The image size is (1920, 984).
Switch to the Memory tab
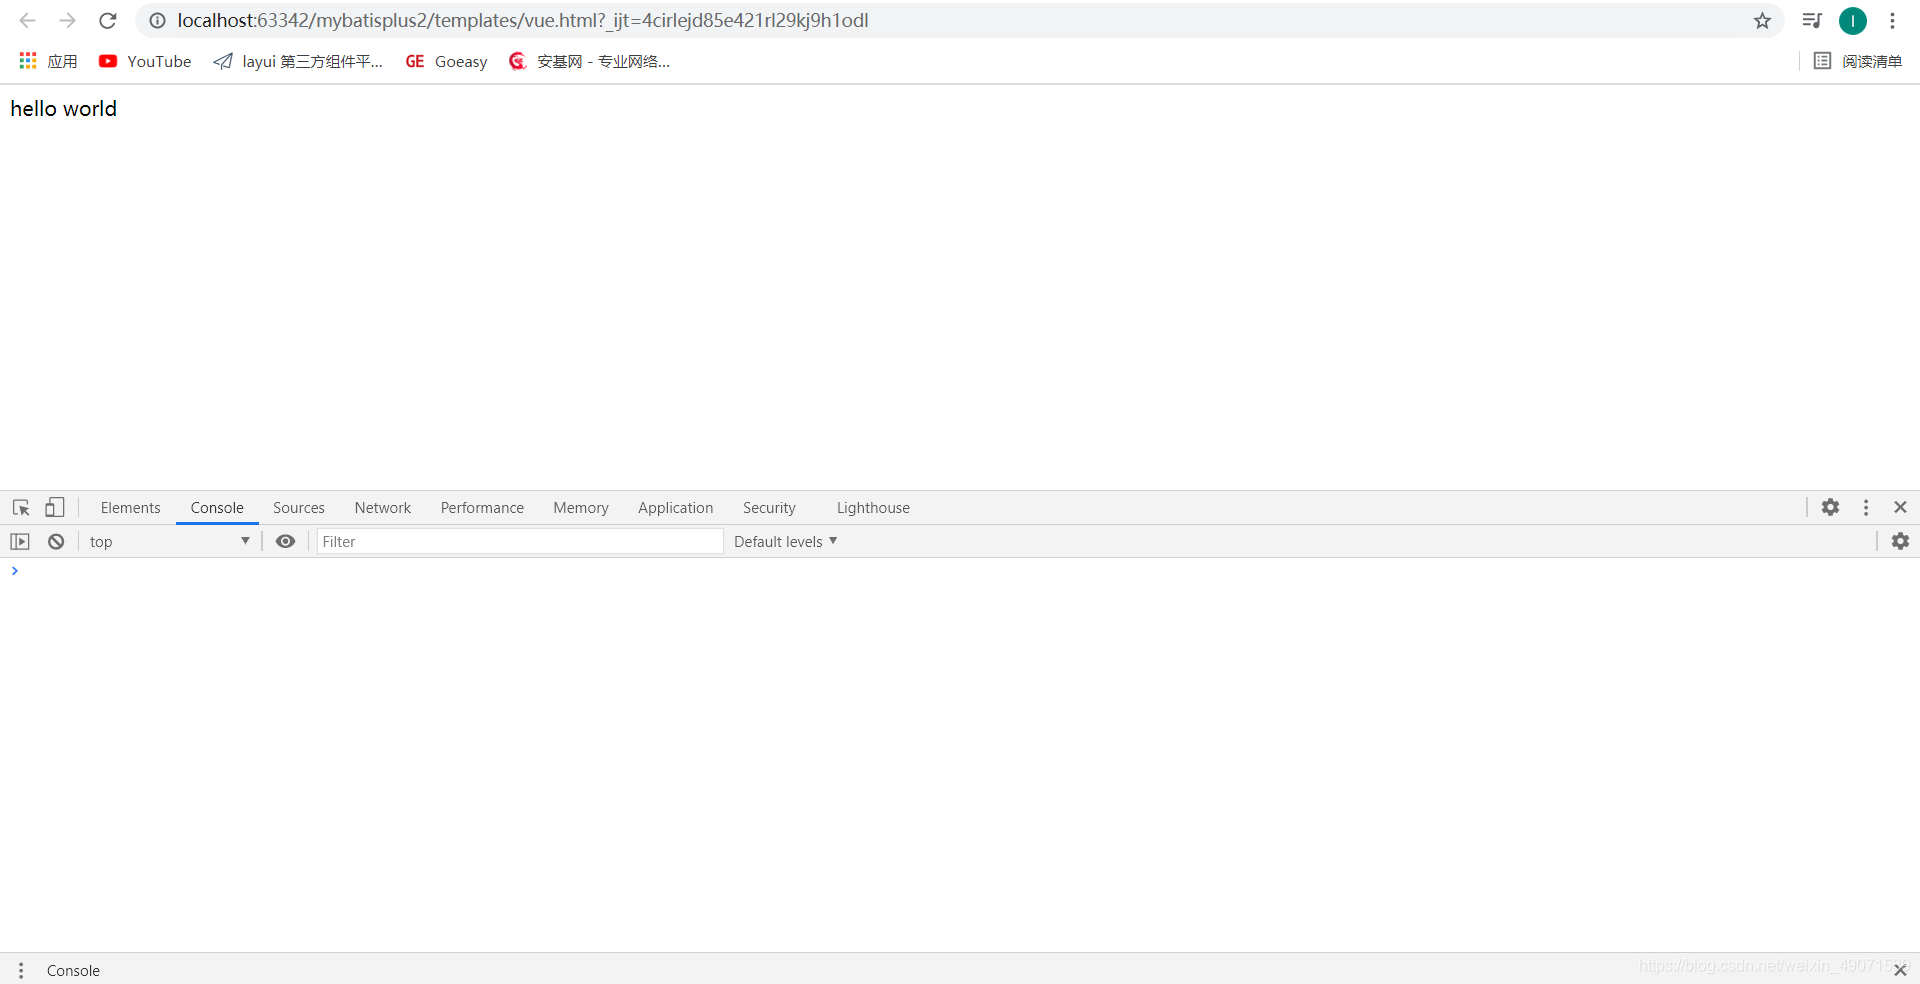coord(581,507)
